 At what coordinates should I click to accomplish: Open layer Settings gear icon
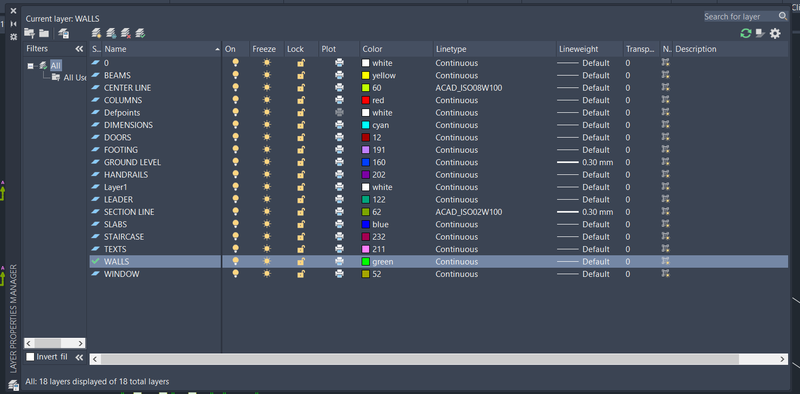pos(775,34)
